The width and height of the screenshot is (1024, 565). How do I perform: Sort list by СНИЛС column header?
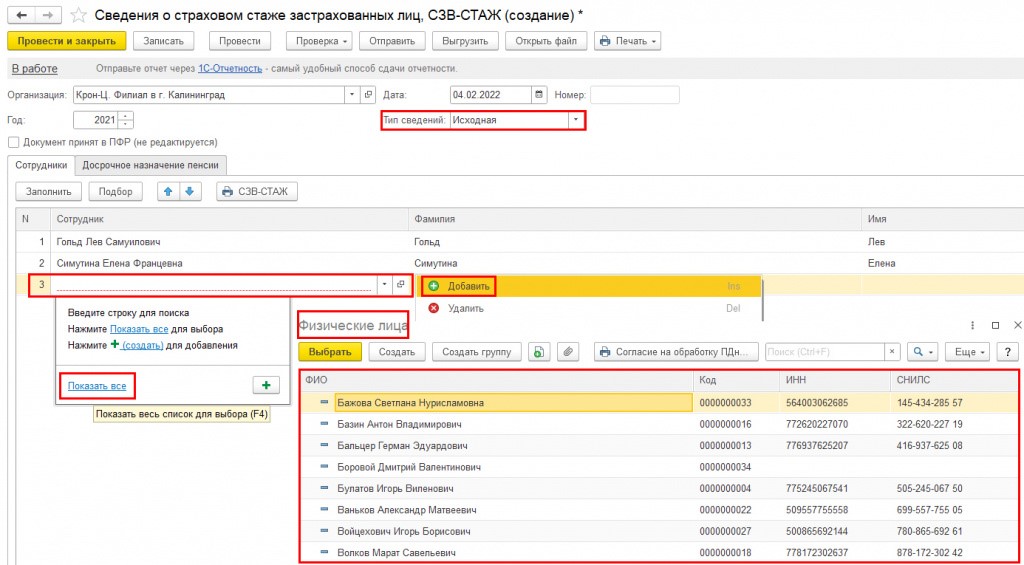954,380
